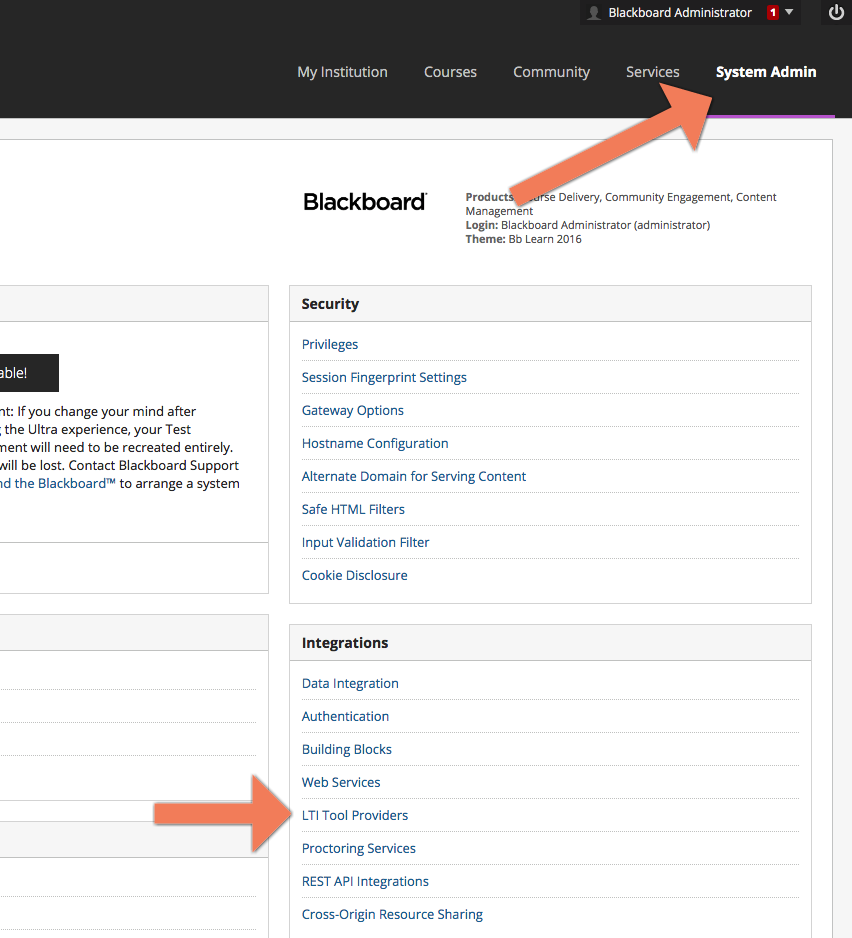Viewport: 852px width, 938px height.
Task: Open Proctoring Services
Action: (358, 848)
